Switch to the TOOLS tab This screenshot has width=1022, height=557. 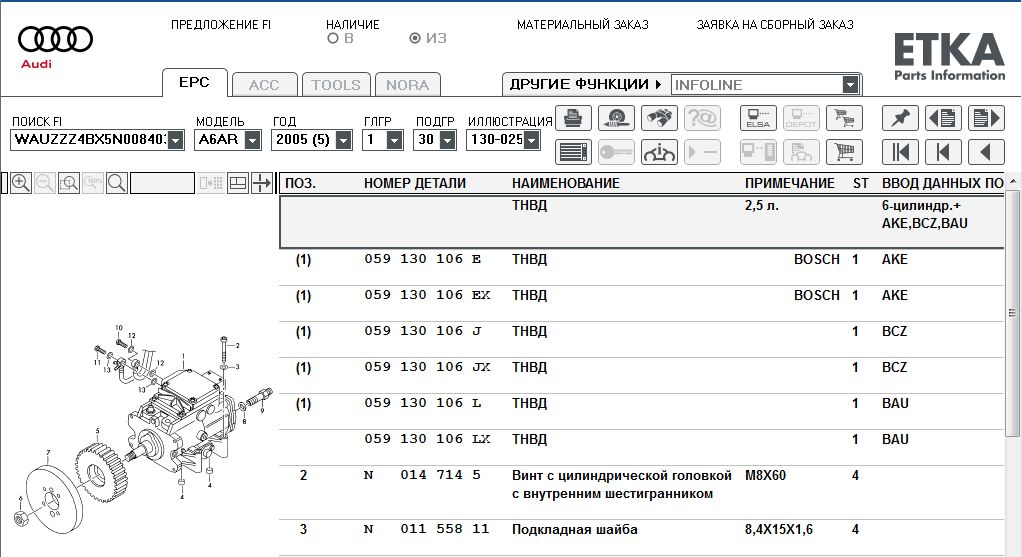[336, 85]
